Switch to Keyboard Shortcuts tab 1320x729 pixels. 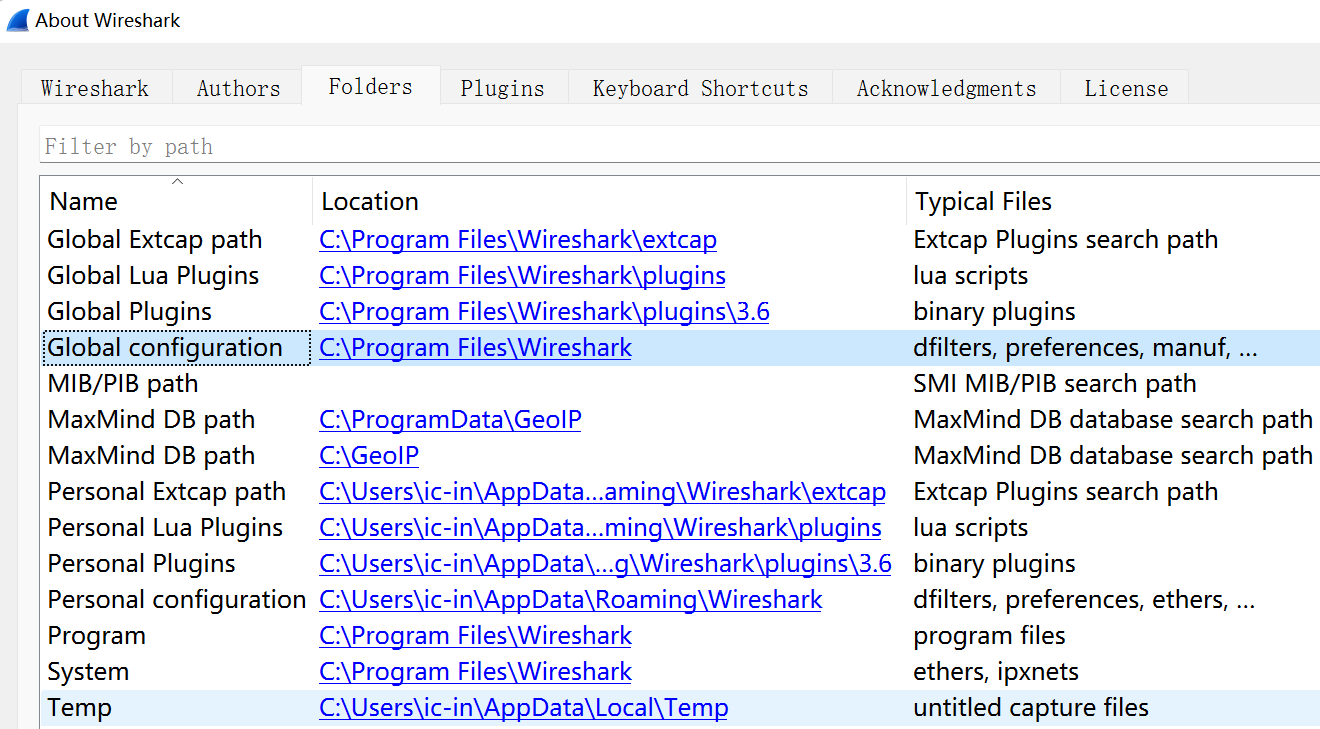[700, 88]
